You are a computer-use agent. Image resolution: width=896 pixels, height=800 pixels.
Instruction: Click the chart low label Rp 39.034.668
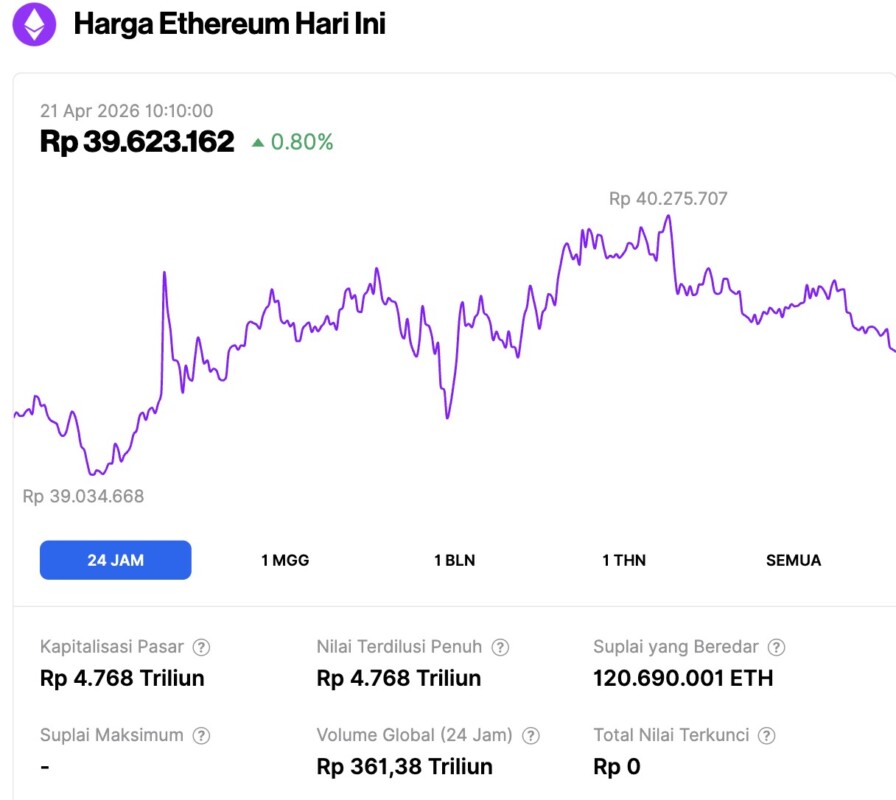(83, 496)
